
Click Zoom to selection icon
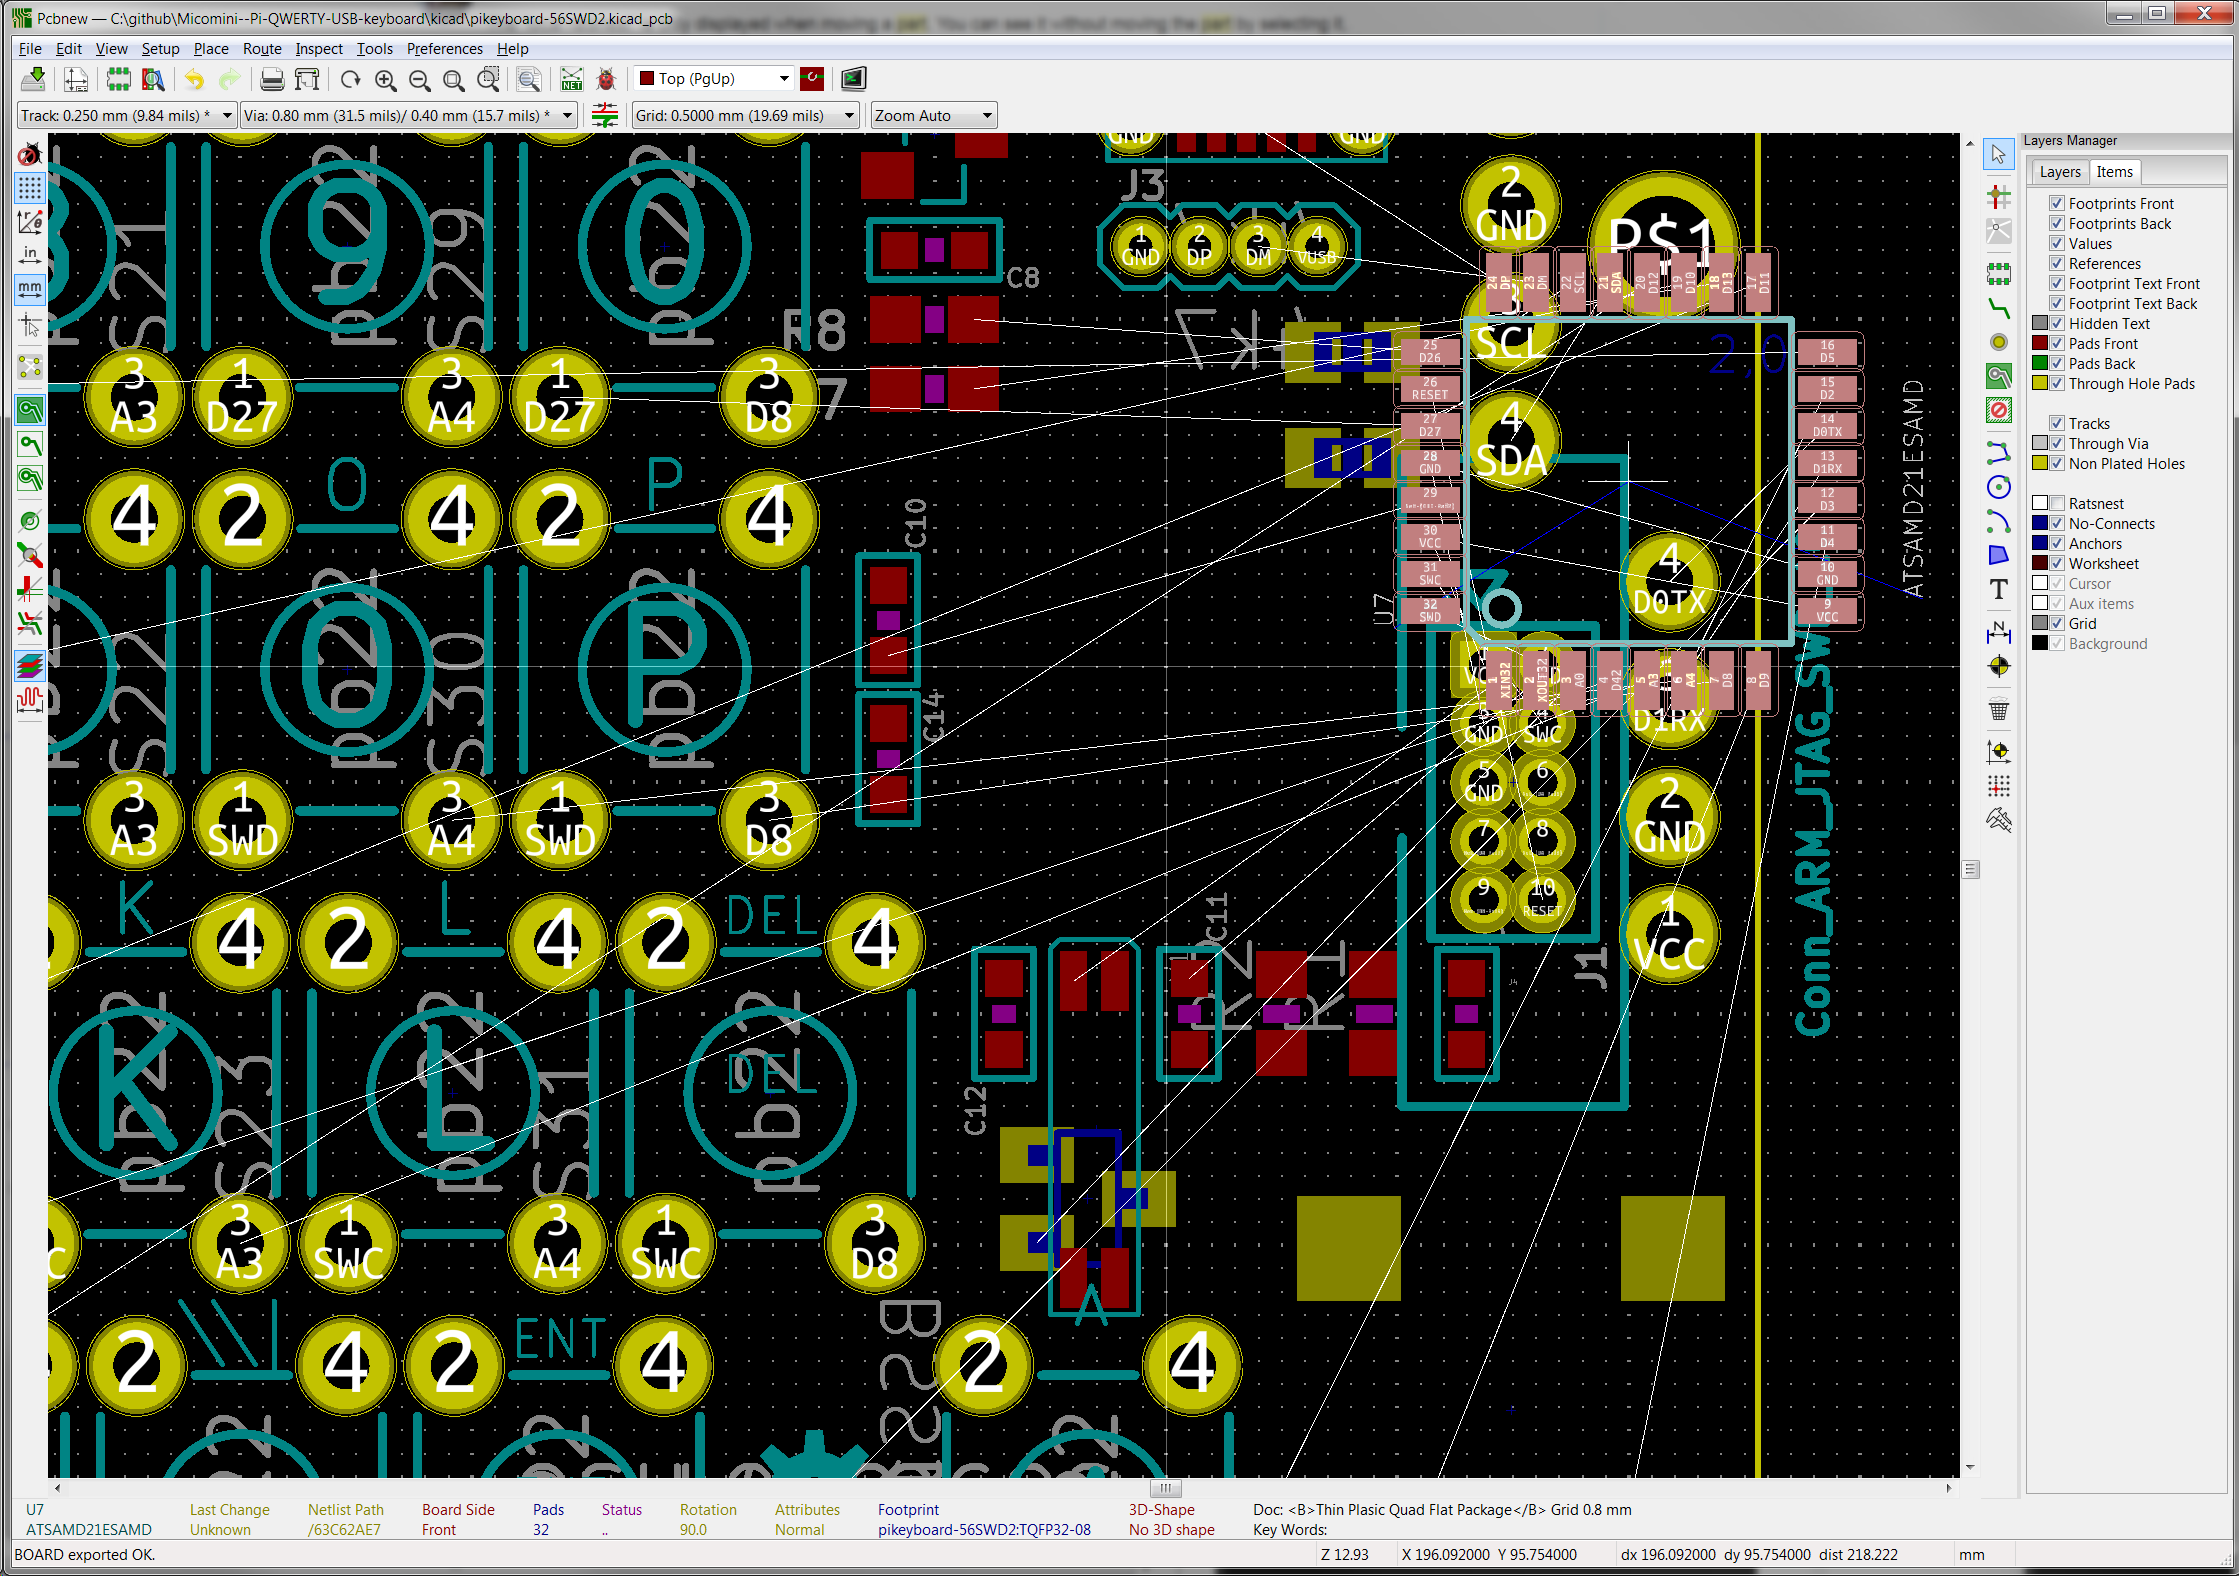489,79
